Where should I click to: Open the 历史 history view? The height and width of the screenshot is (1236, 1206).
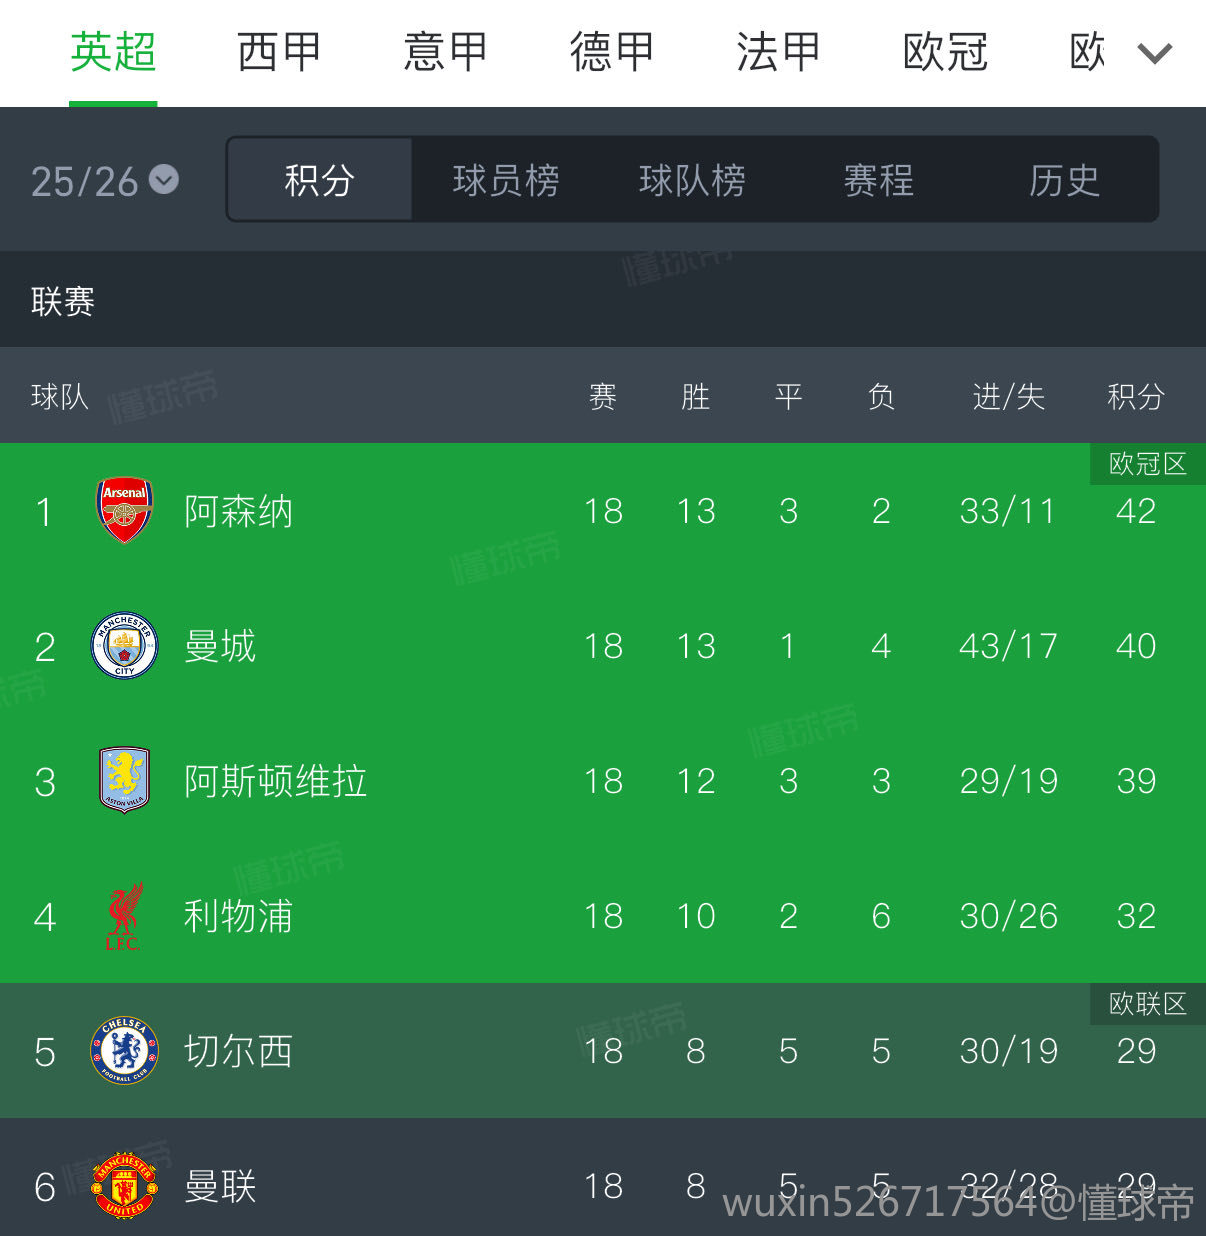tap(1064, 180)
